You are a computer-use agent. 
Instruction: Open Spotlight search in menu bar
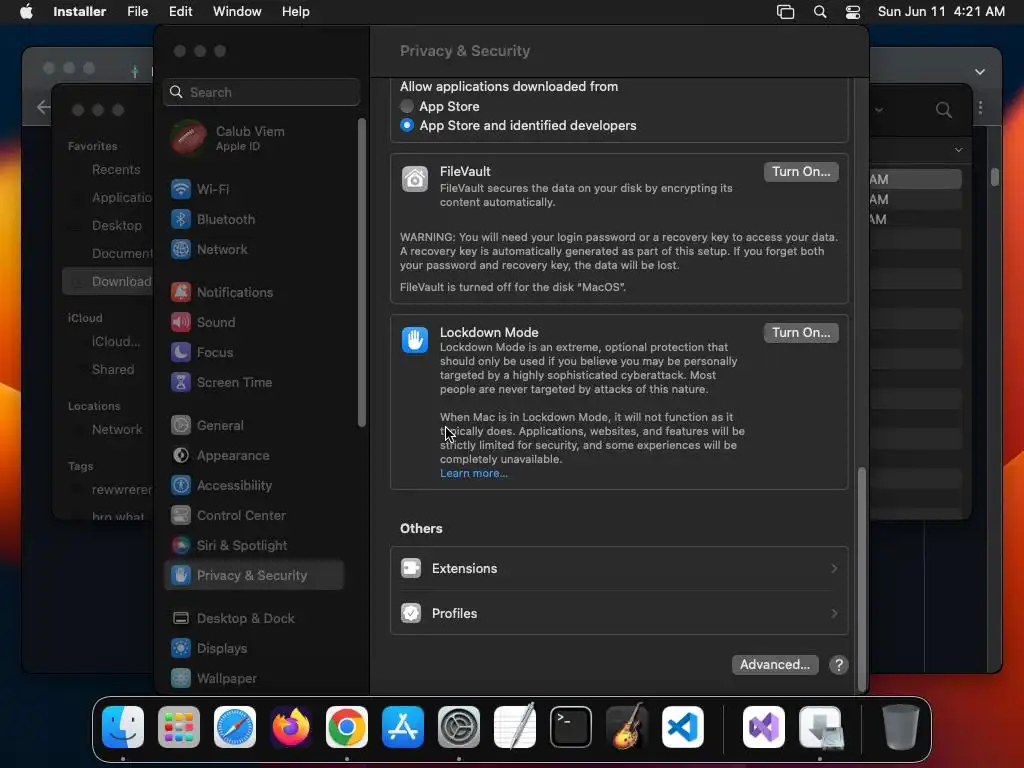pyautogui.click(x=820, y=12)
